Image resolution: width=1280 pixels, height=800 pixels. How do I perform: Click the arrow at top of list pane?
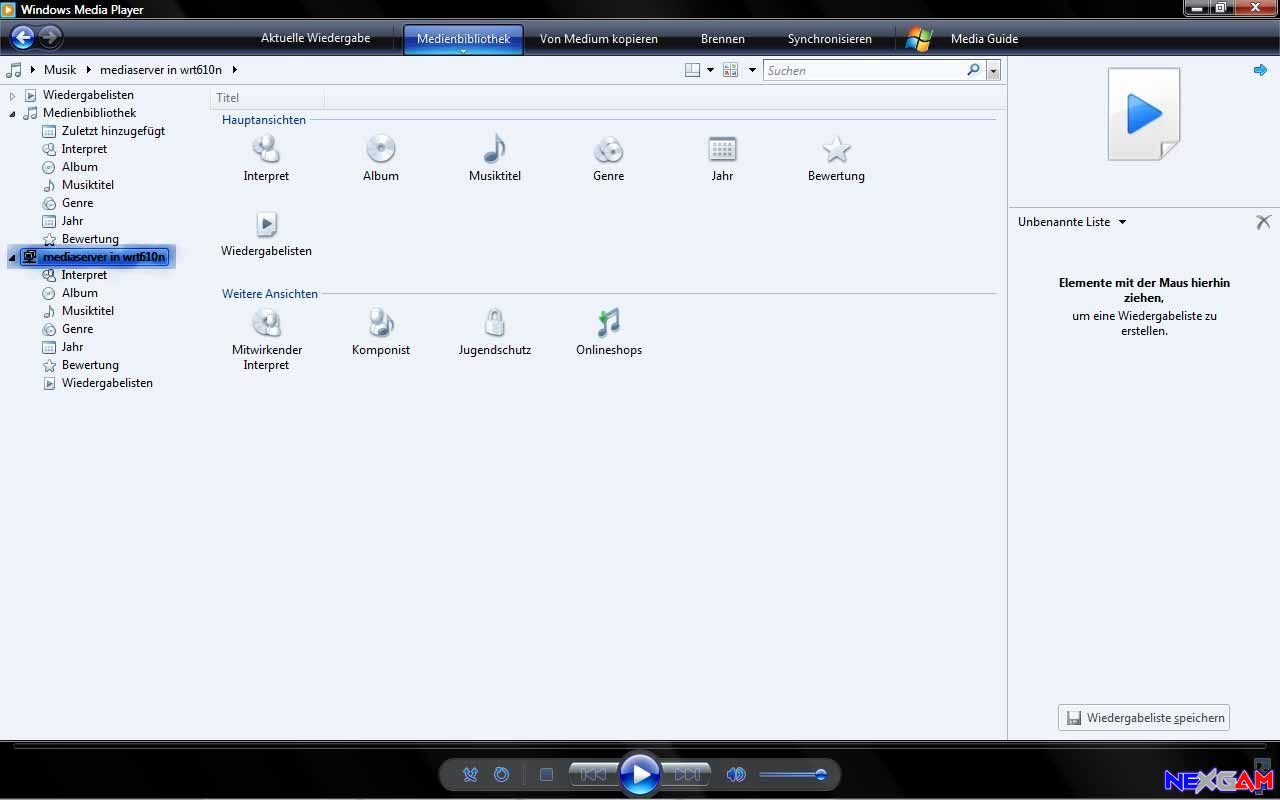pyautogui.click(x=1260, y=70)
